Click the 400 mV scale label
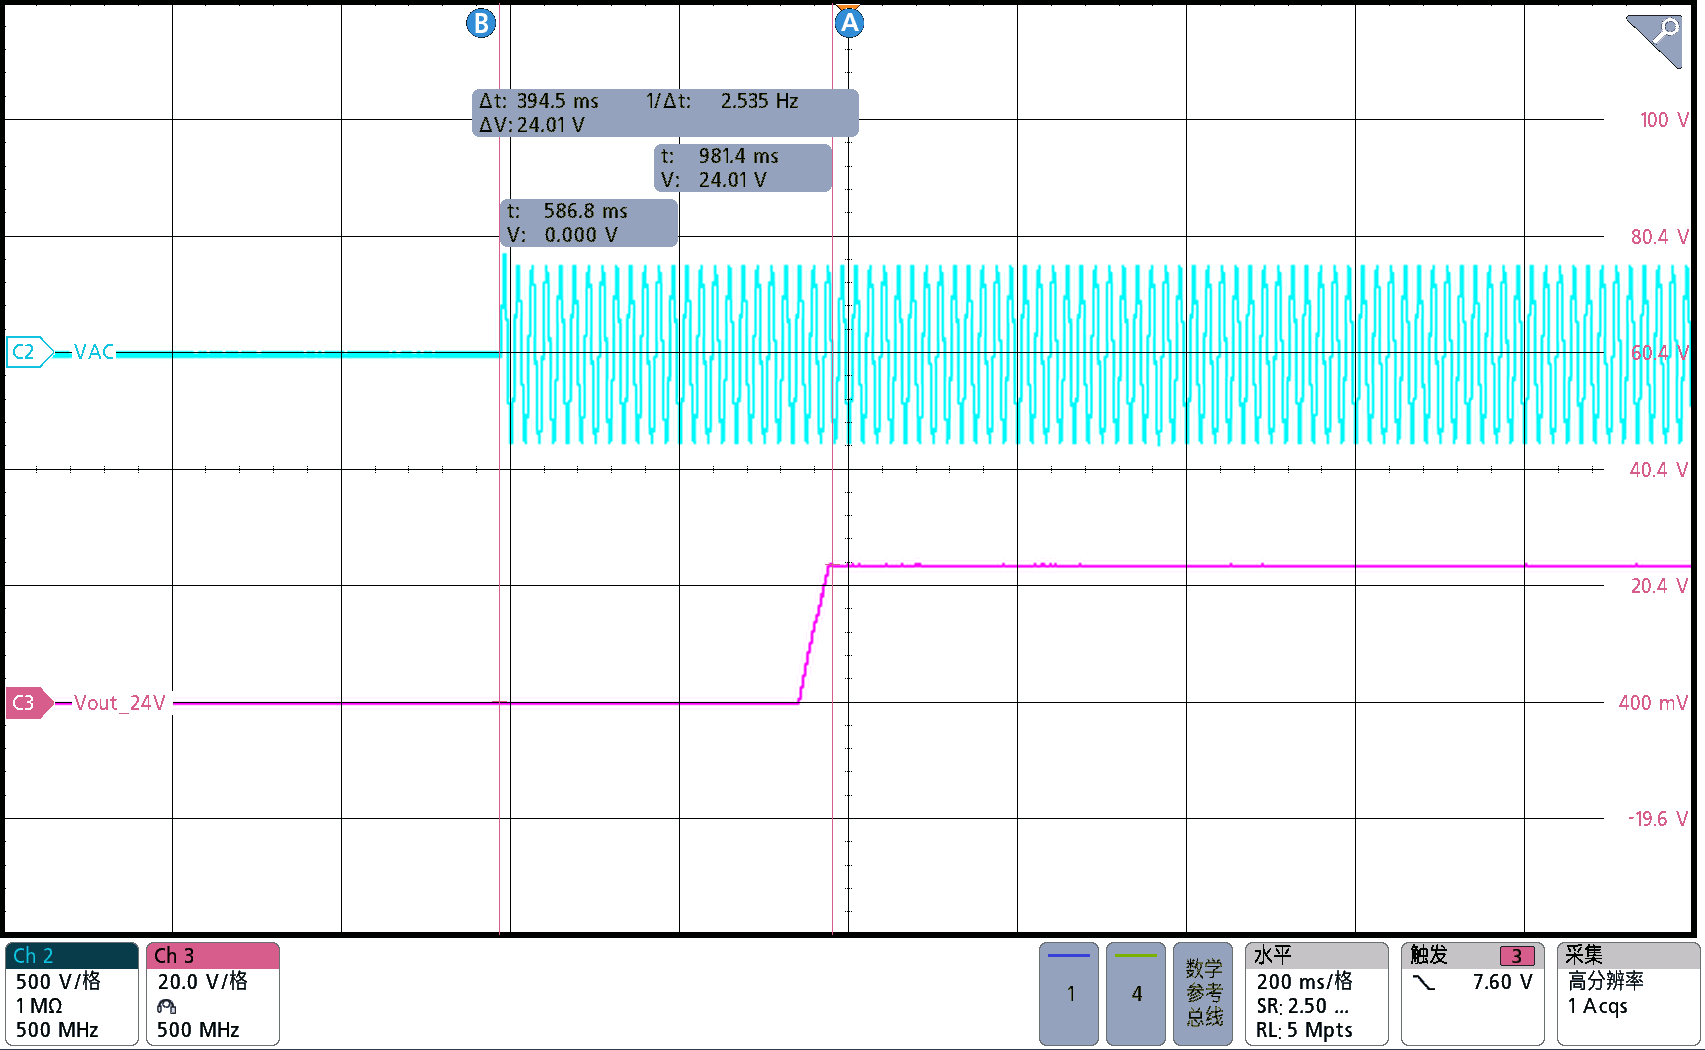1705x1050 pixels. tap(1653, 703)
